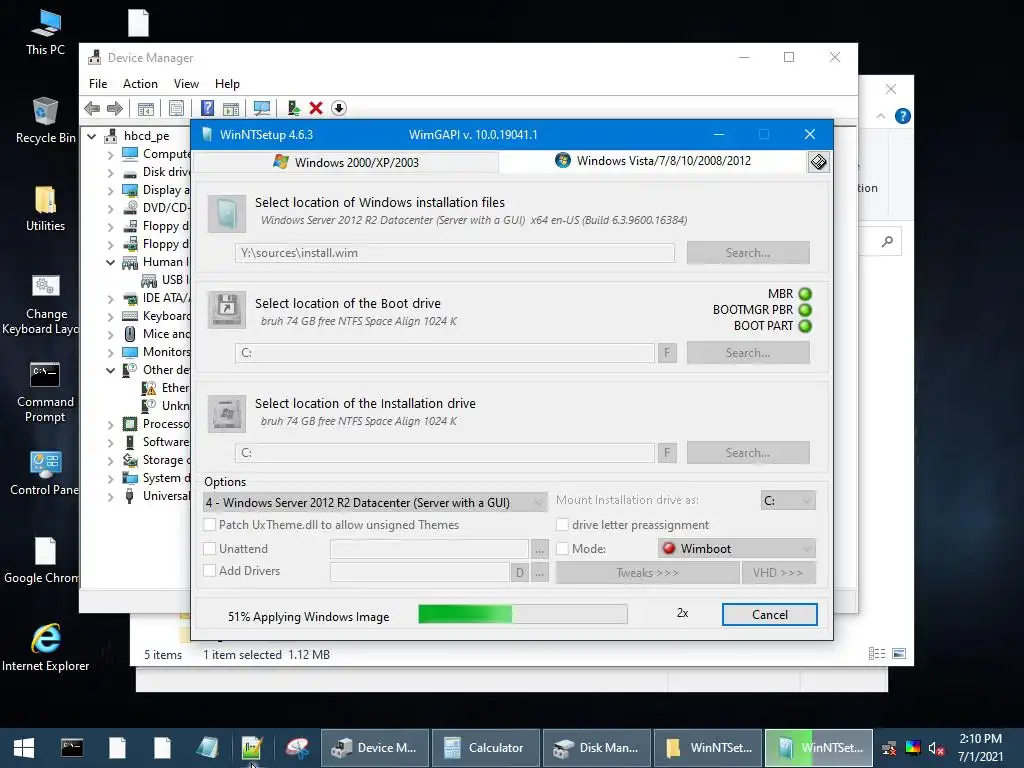The image size is (1024, 768).
Task: Click the installation files source icon in WinNTSetup
Action: pyautogui.click(x=227, y=214)
